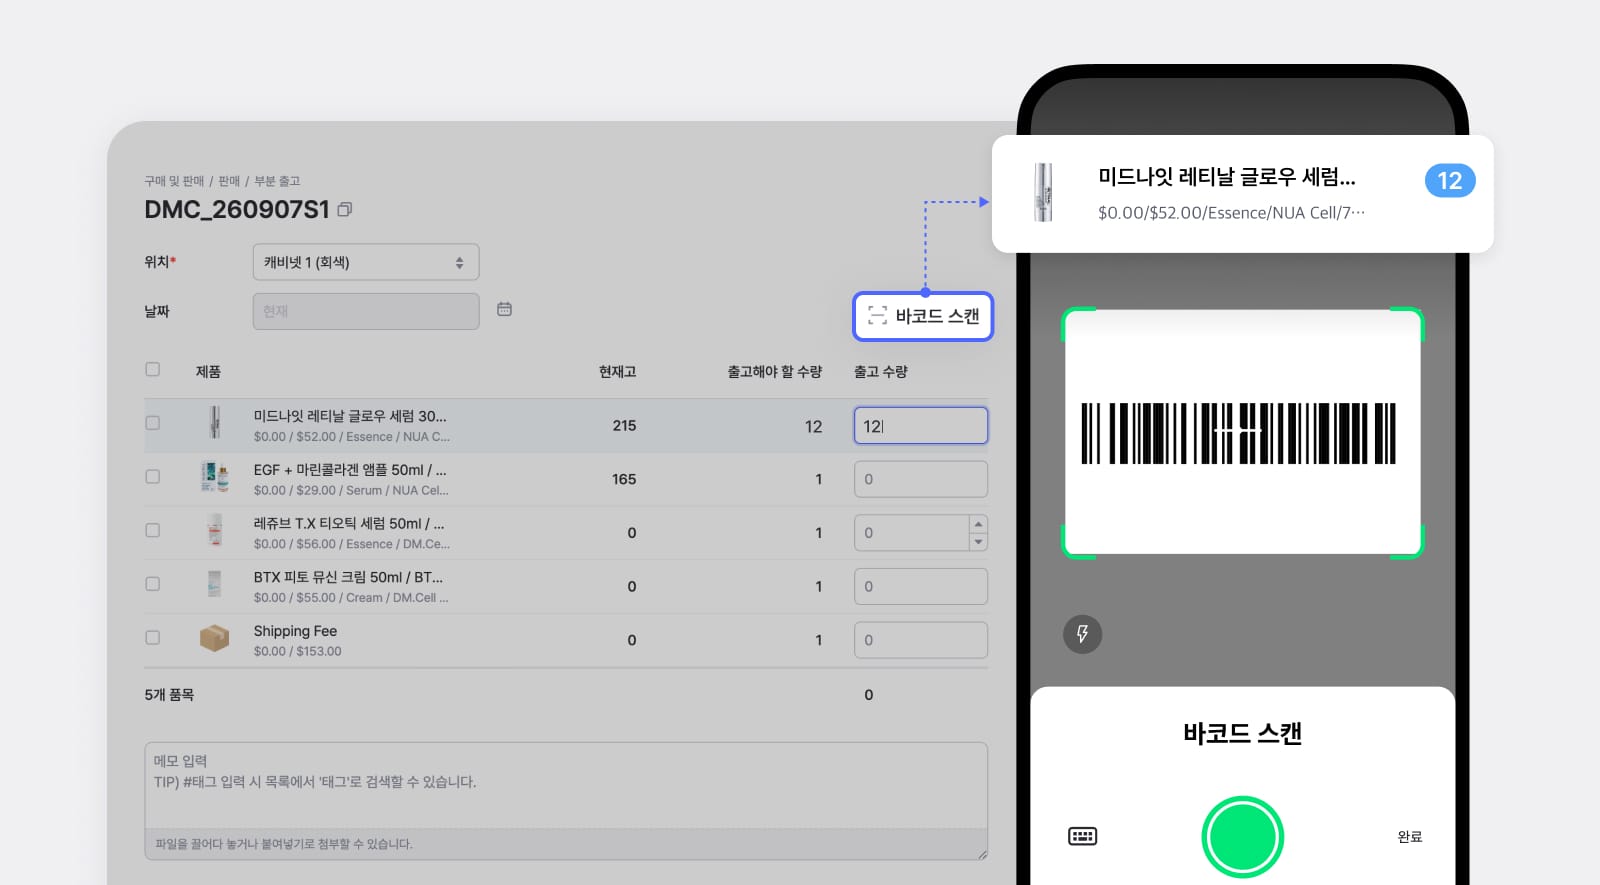
Task: Click the 부분 출고 breadcrumb
Action: 277,181
